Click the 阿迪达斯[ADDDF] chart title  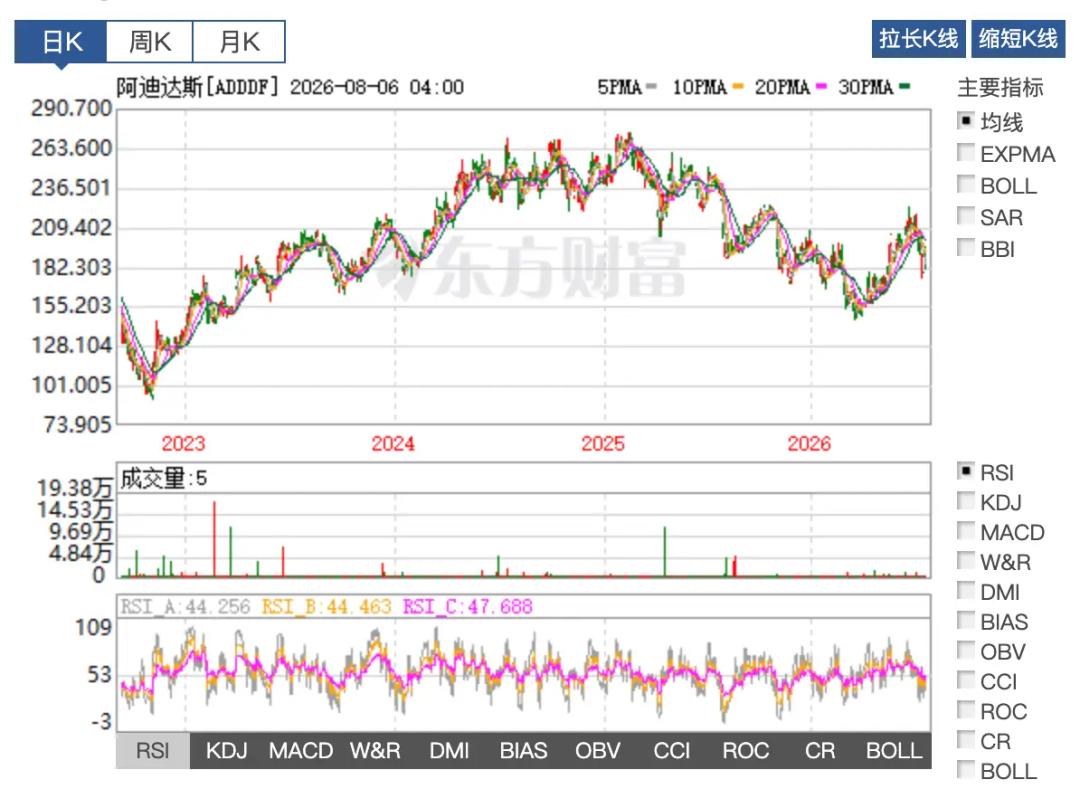coord(198,87)
